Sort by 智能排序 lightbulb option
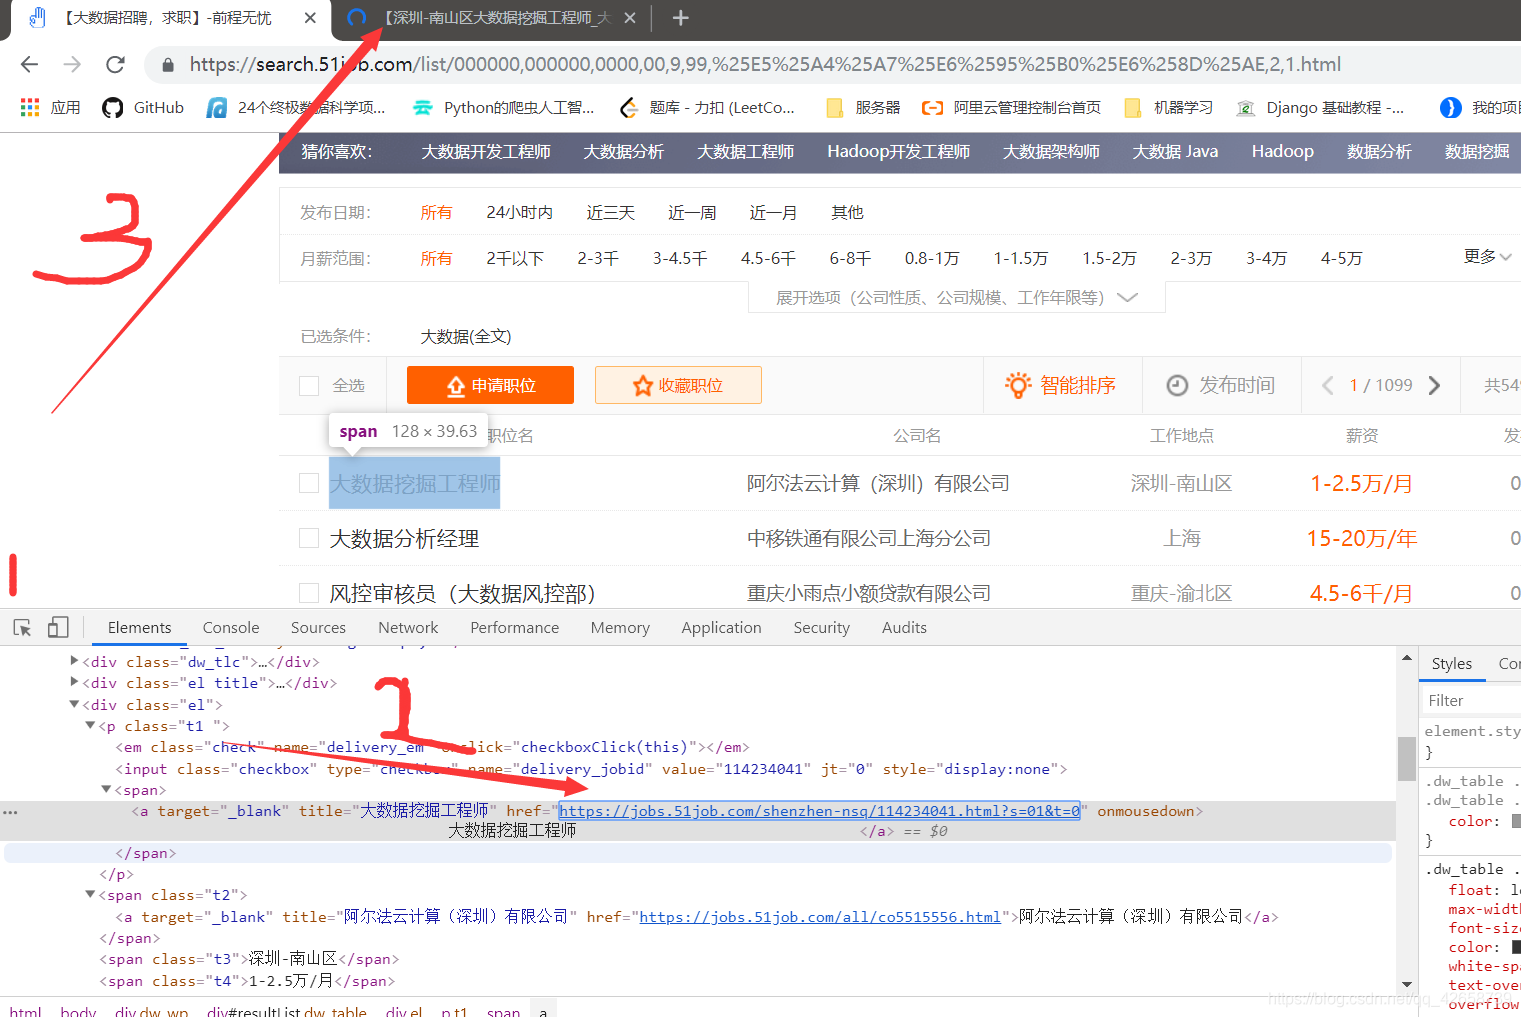1521x1017 pixels. point(1061,385)
